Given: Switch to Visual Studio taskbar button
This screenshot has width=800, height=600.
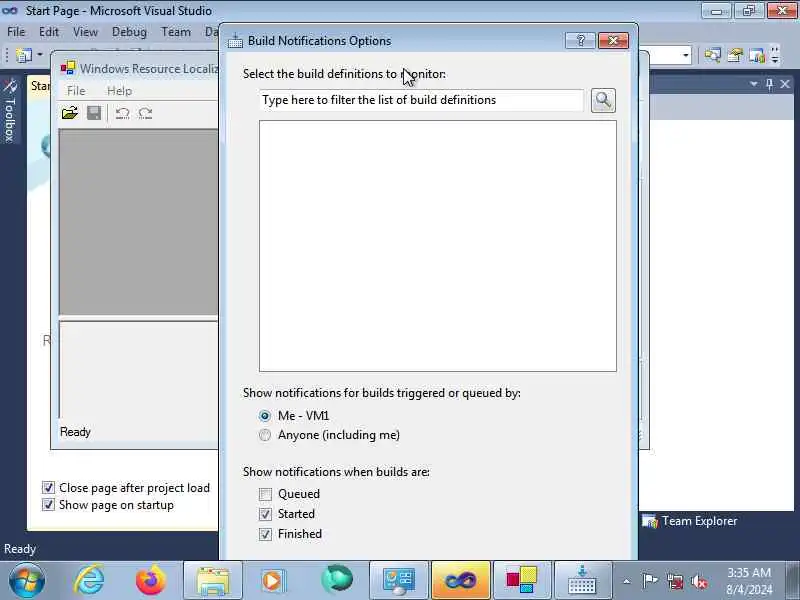Looking at the screenshot, I should (461, 581).
